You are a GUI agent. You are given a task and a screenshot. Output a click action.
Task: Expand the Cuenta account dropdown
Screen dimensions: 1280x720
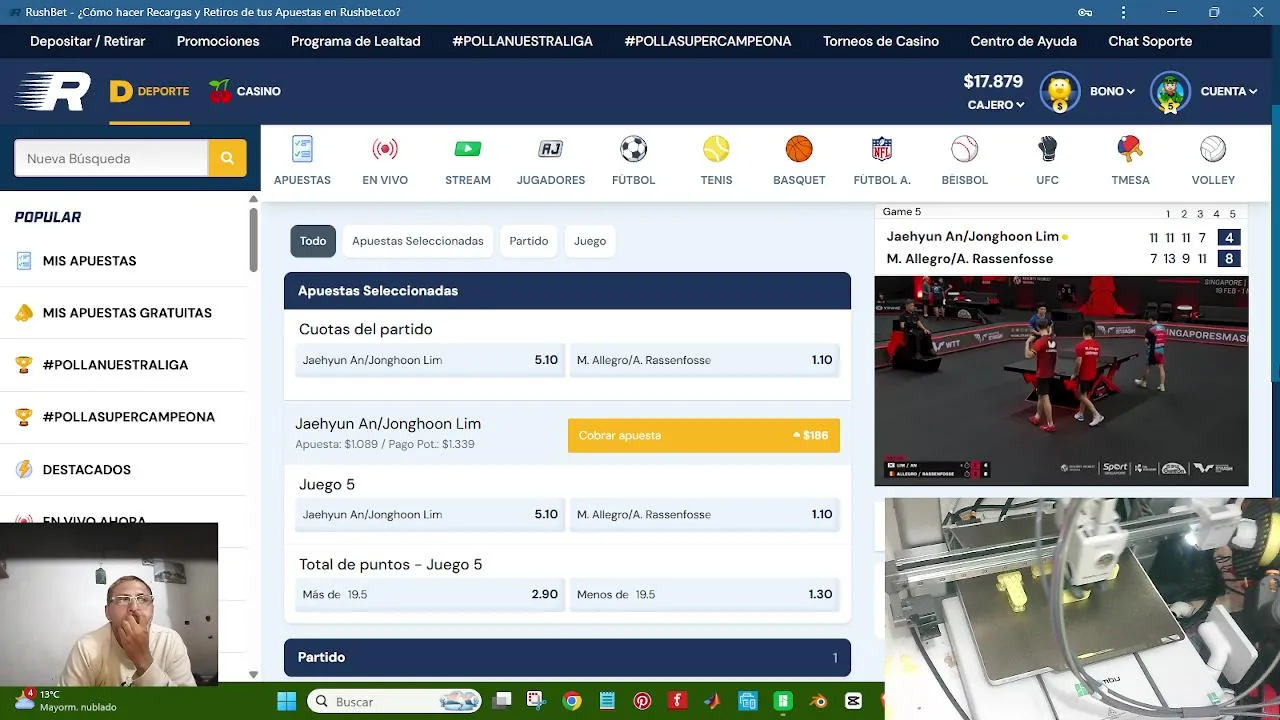coord(1228,91)
